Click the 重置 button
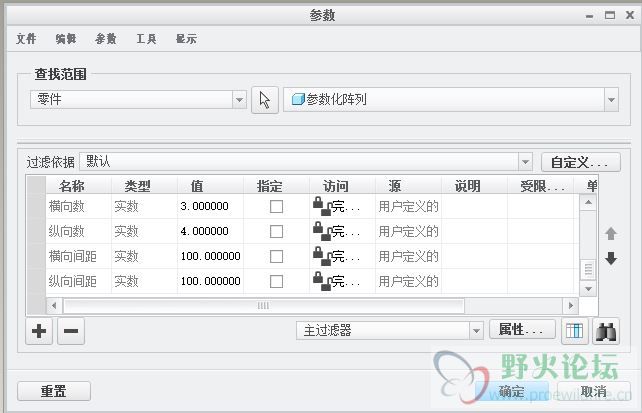Image resolution: width=642 pixels, height=413 pixels. click(54, 391)
